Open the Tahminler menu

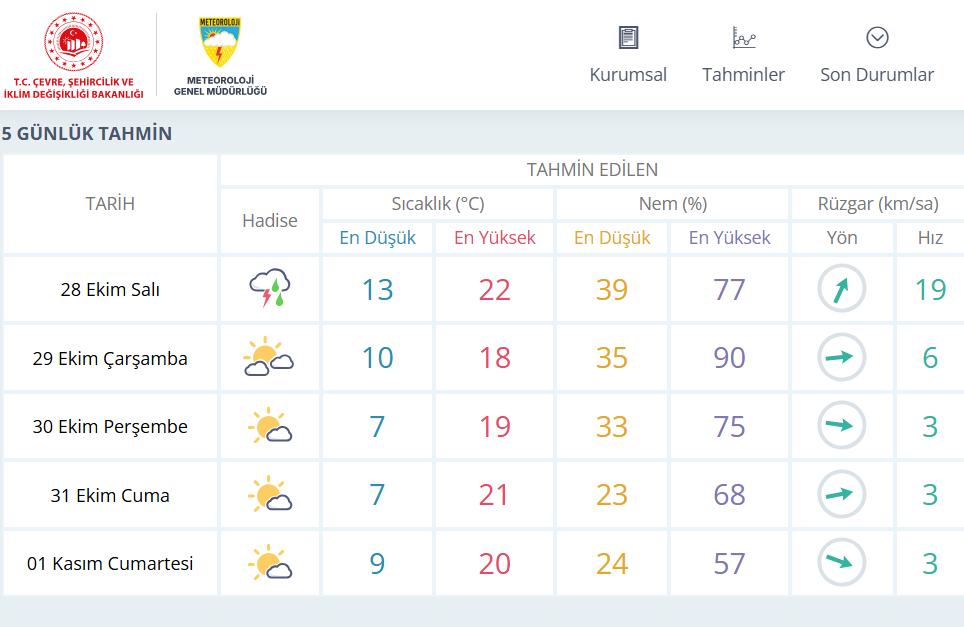coord(743,75)
